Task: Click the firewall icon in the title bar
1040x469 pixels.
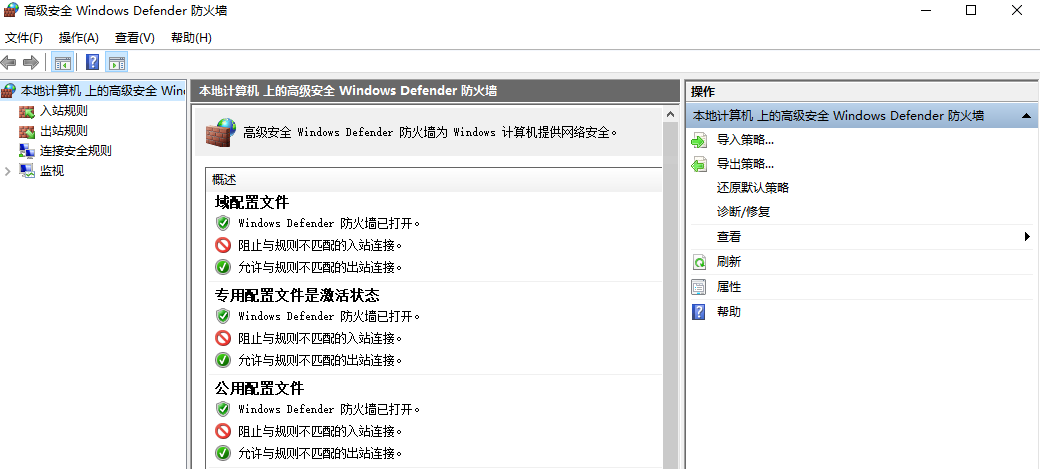Action: [x=11, y=11]
